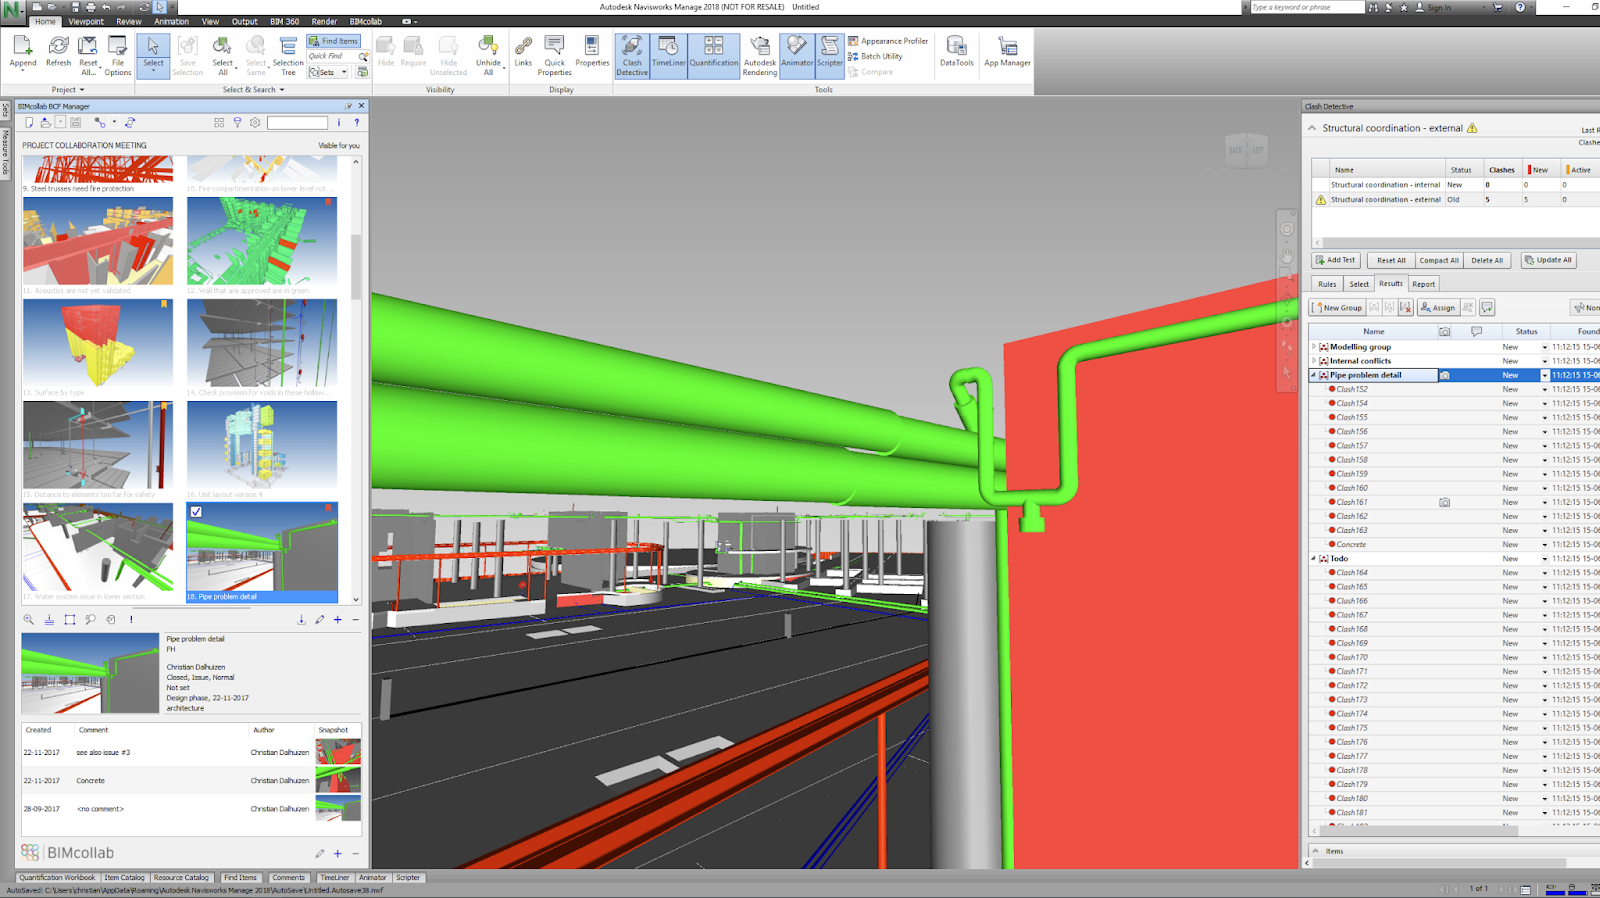Click the Quick Find input box

tap(332, 56)
